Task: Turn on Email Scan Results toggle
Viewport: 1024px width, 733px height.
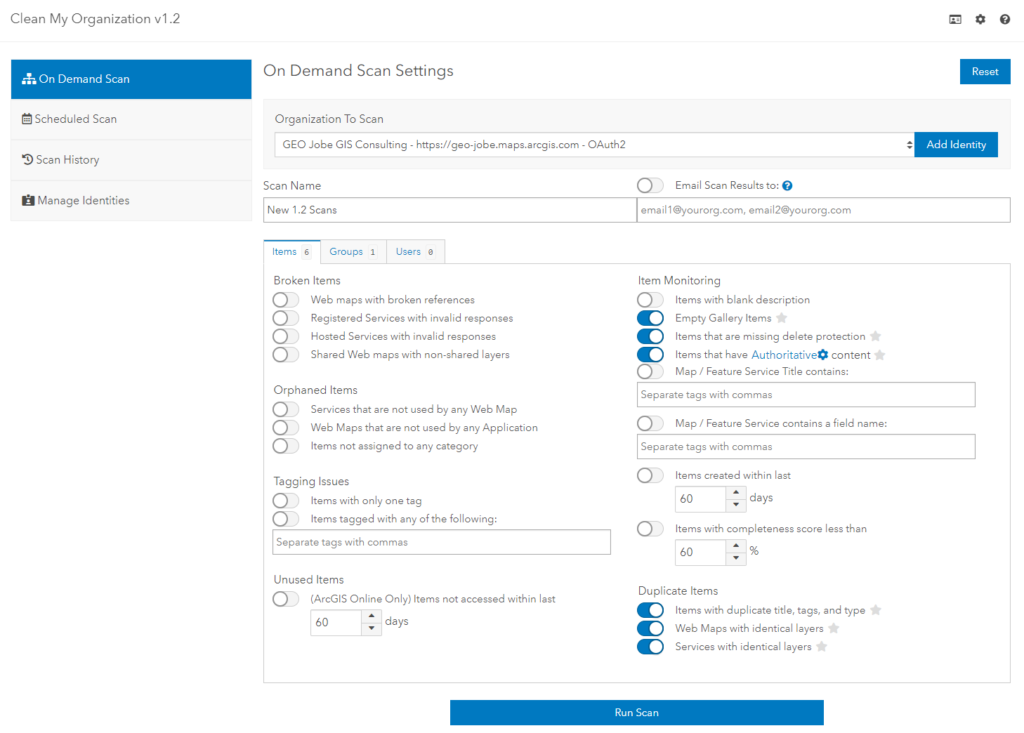Action: (x=650, y=186)
